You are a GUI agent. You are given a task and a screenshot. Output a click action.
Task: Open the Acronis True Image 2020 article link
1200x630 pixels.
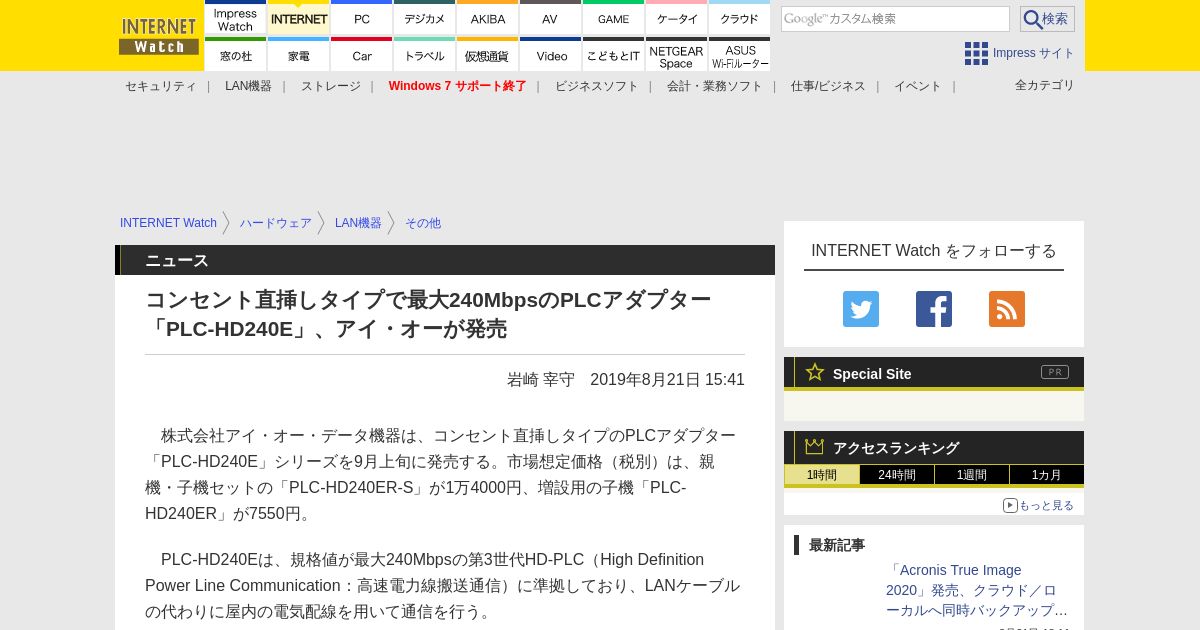977,590
